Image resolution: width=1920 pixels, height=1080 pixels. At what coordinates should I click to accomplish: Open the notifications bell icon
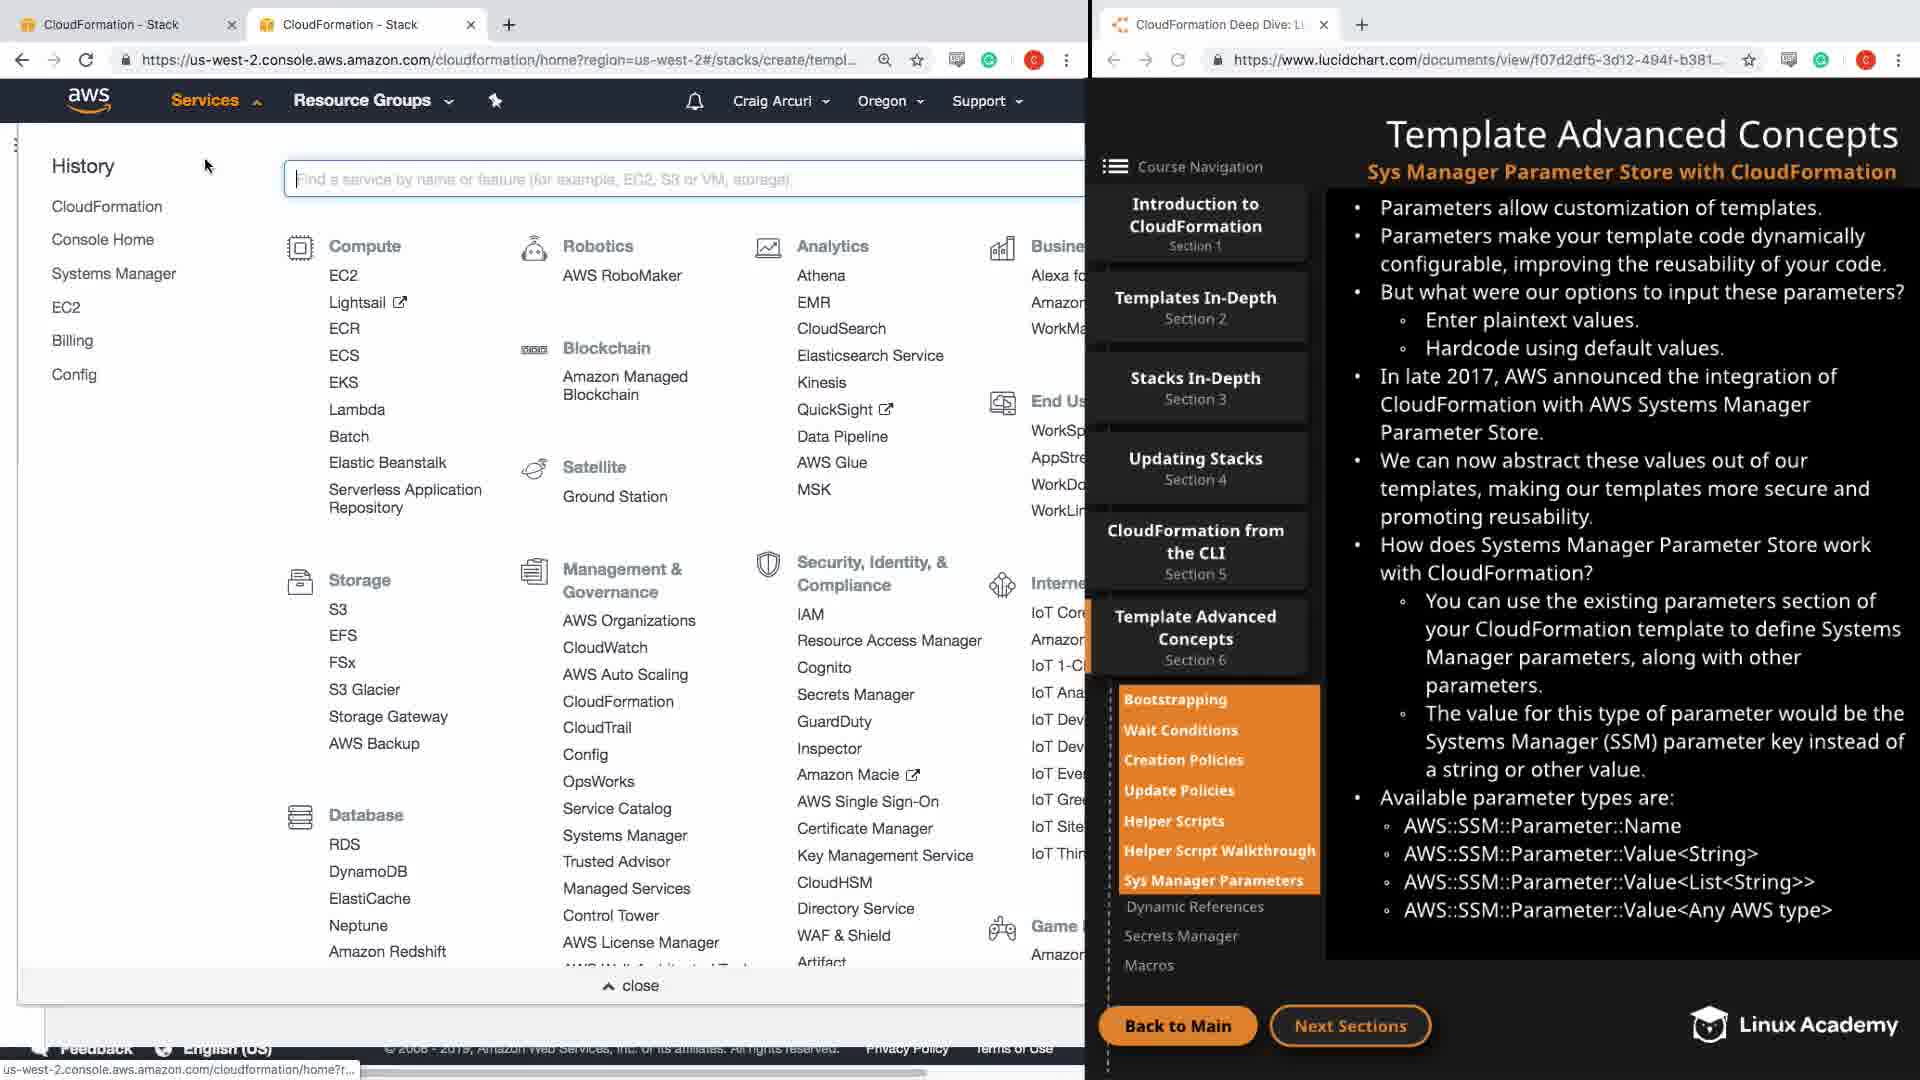click(x=694, y=101)
